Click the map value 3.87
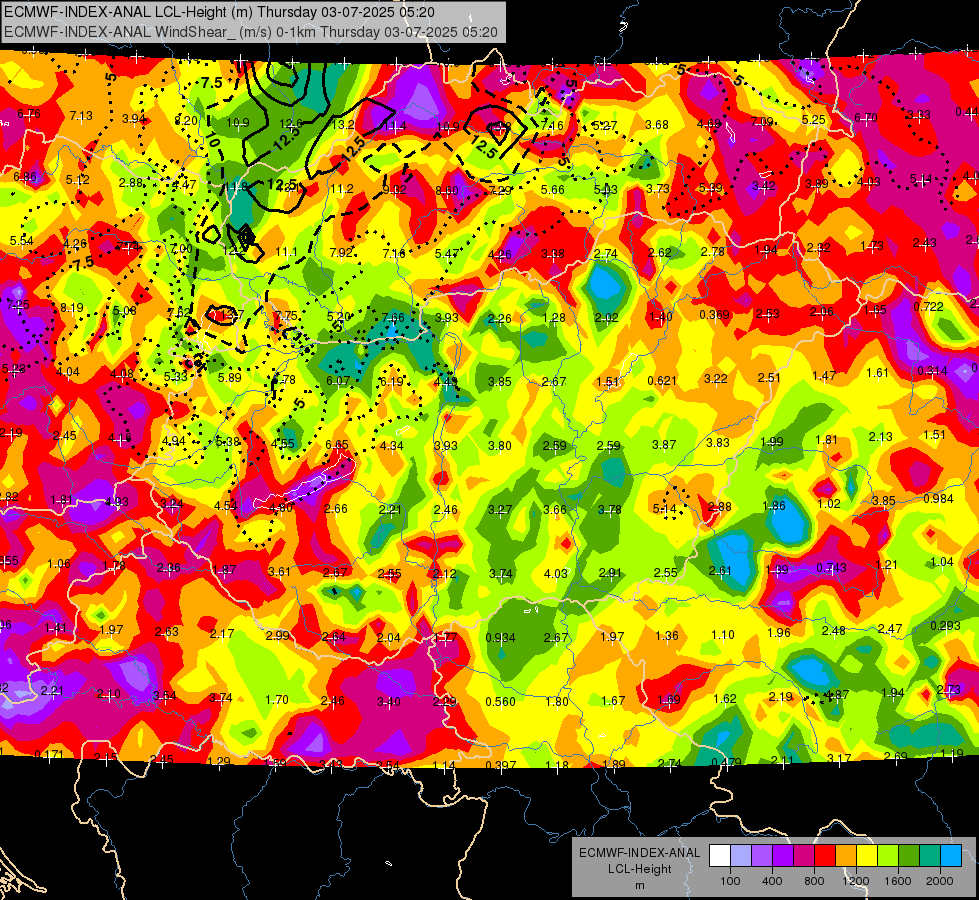This screenshot has height=900, width=979. coord(664,445)
